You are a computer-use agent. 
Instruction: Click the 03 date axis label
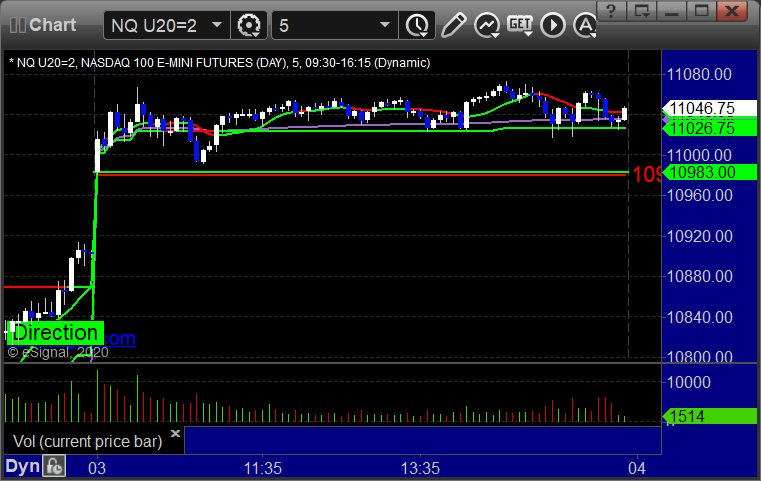[97, 468]
